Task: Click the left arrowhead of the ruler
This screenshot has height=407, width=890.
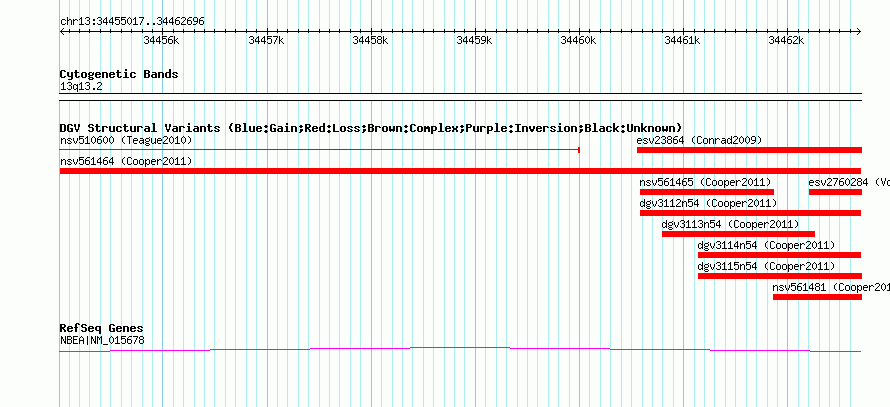Action: [x=62, y=32]
